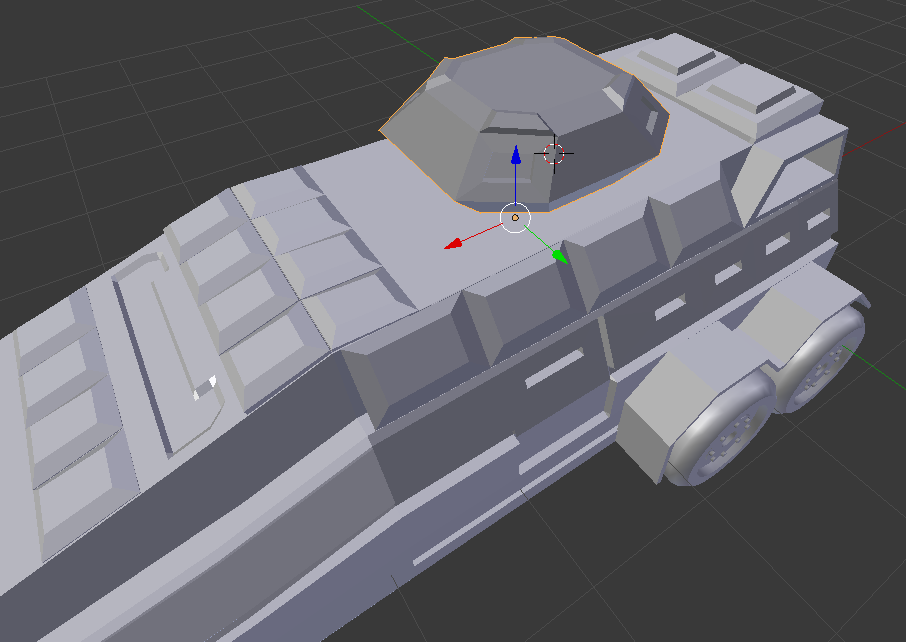Click the white circle at the gizmo center
This screenshot has height=642, width=906.
515,217
